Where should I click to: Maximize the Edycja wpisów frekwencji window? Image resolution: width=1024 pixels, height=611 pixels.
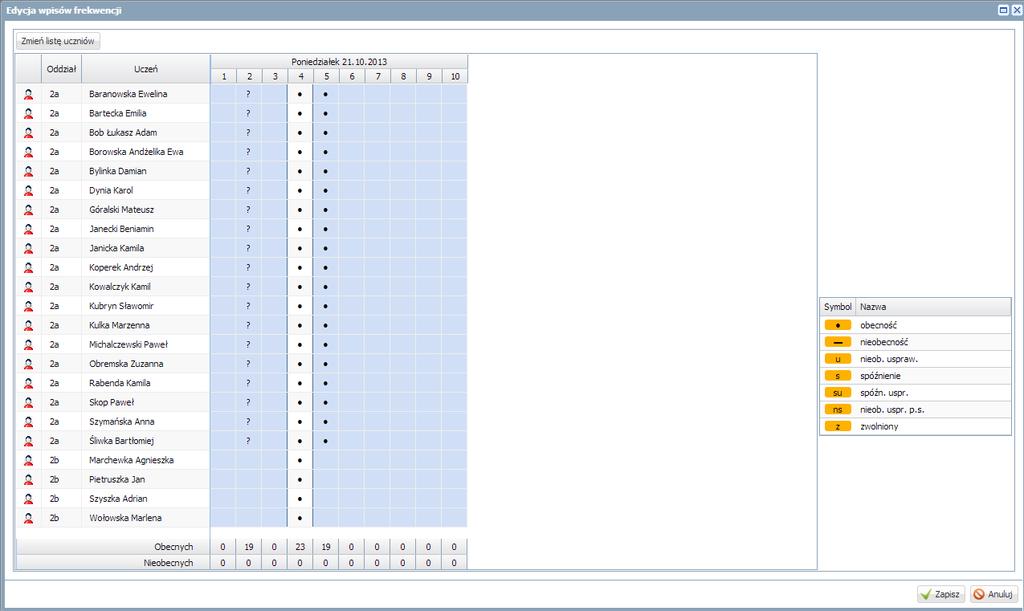1004,10
